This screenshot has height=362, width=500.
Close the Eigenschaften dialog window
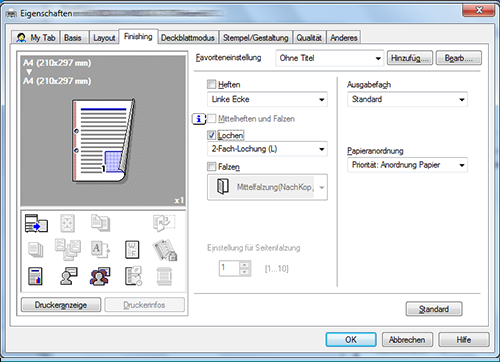pos(478,10)
